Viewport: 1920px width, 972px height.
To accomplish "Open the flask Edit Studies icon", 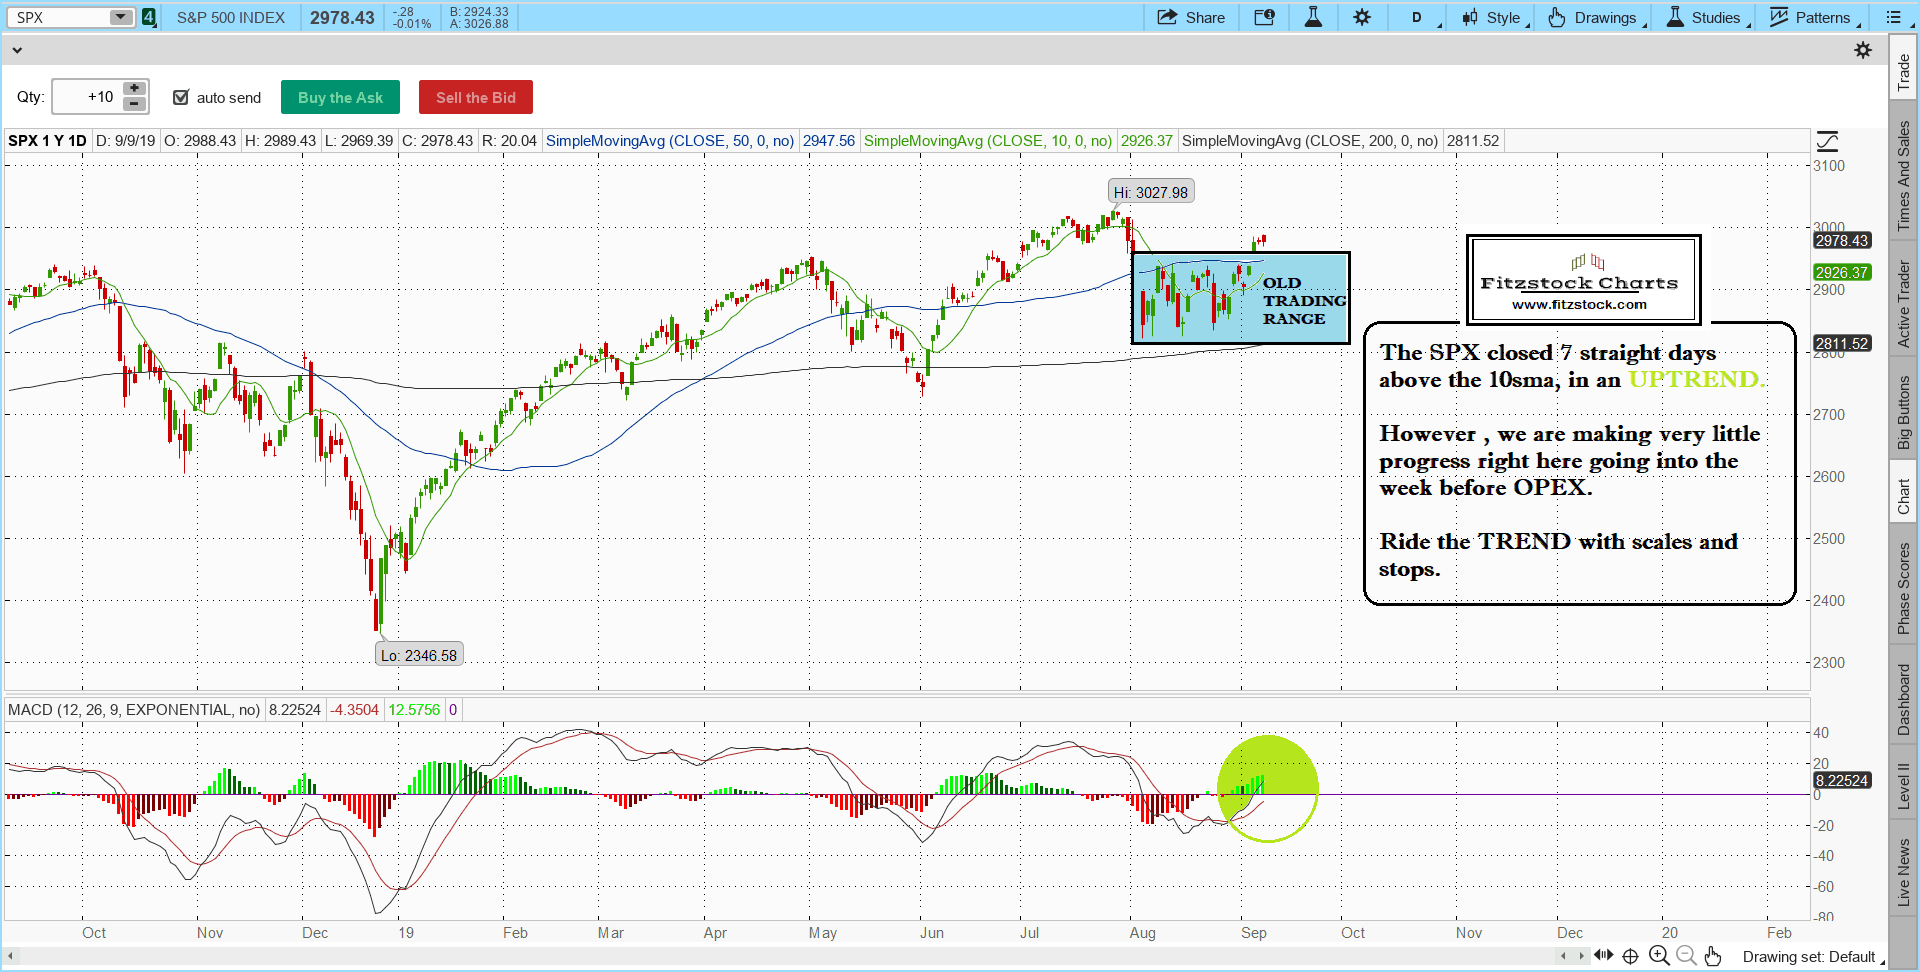I will (x=1313, y=17).
